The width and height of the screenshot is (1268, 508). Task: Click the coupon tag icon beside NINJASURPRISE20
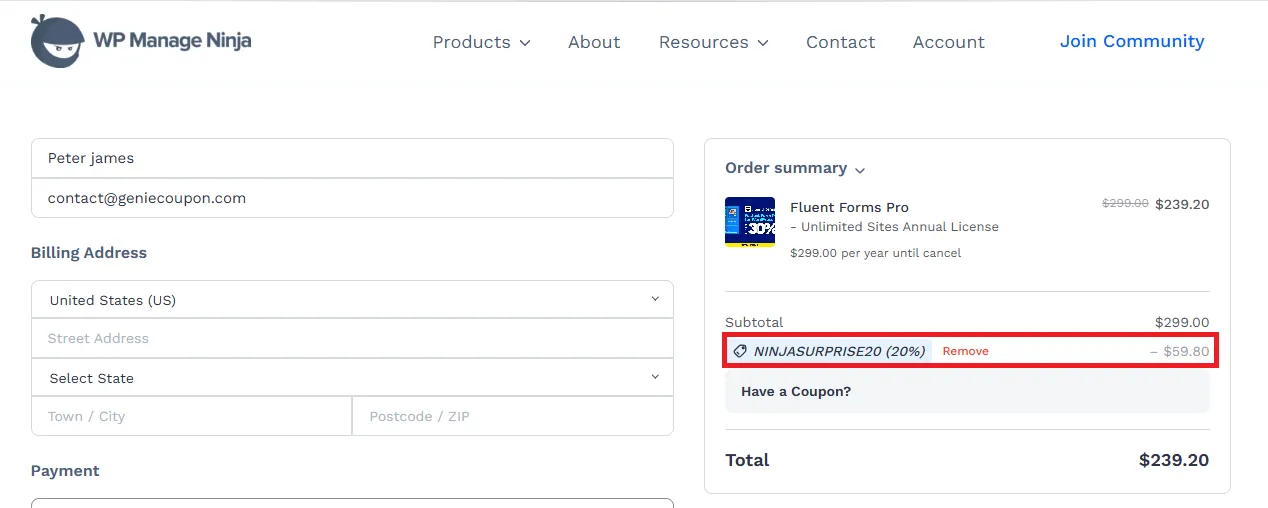(740, 351)
